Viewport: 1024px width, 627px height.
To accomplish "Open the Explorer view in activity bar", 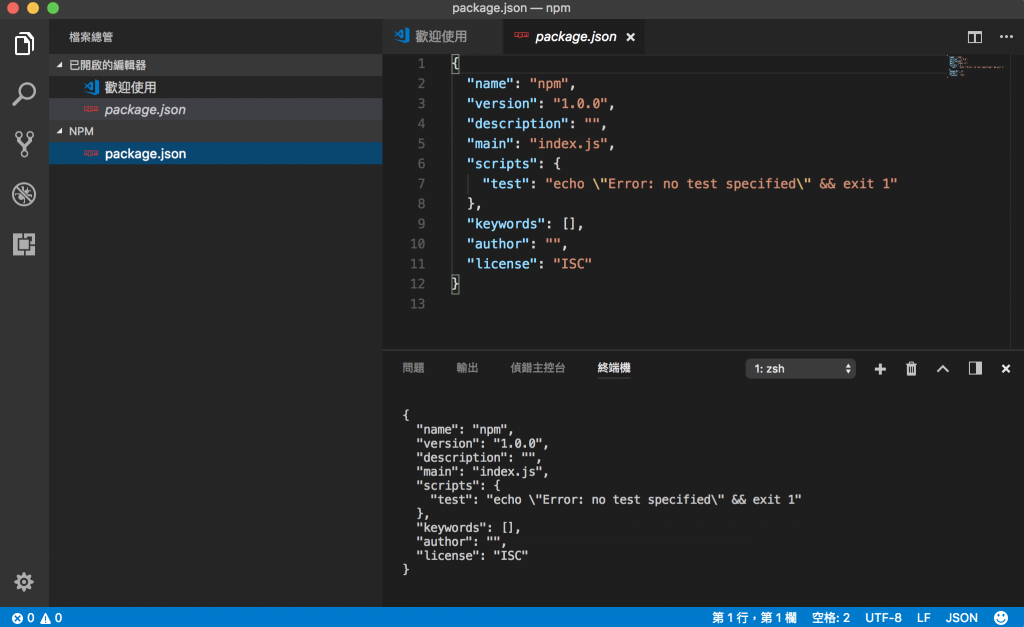I will tap(24, 44).
